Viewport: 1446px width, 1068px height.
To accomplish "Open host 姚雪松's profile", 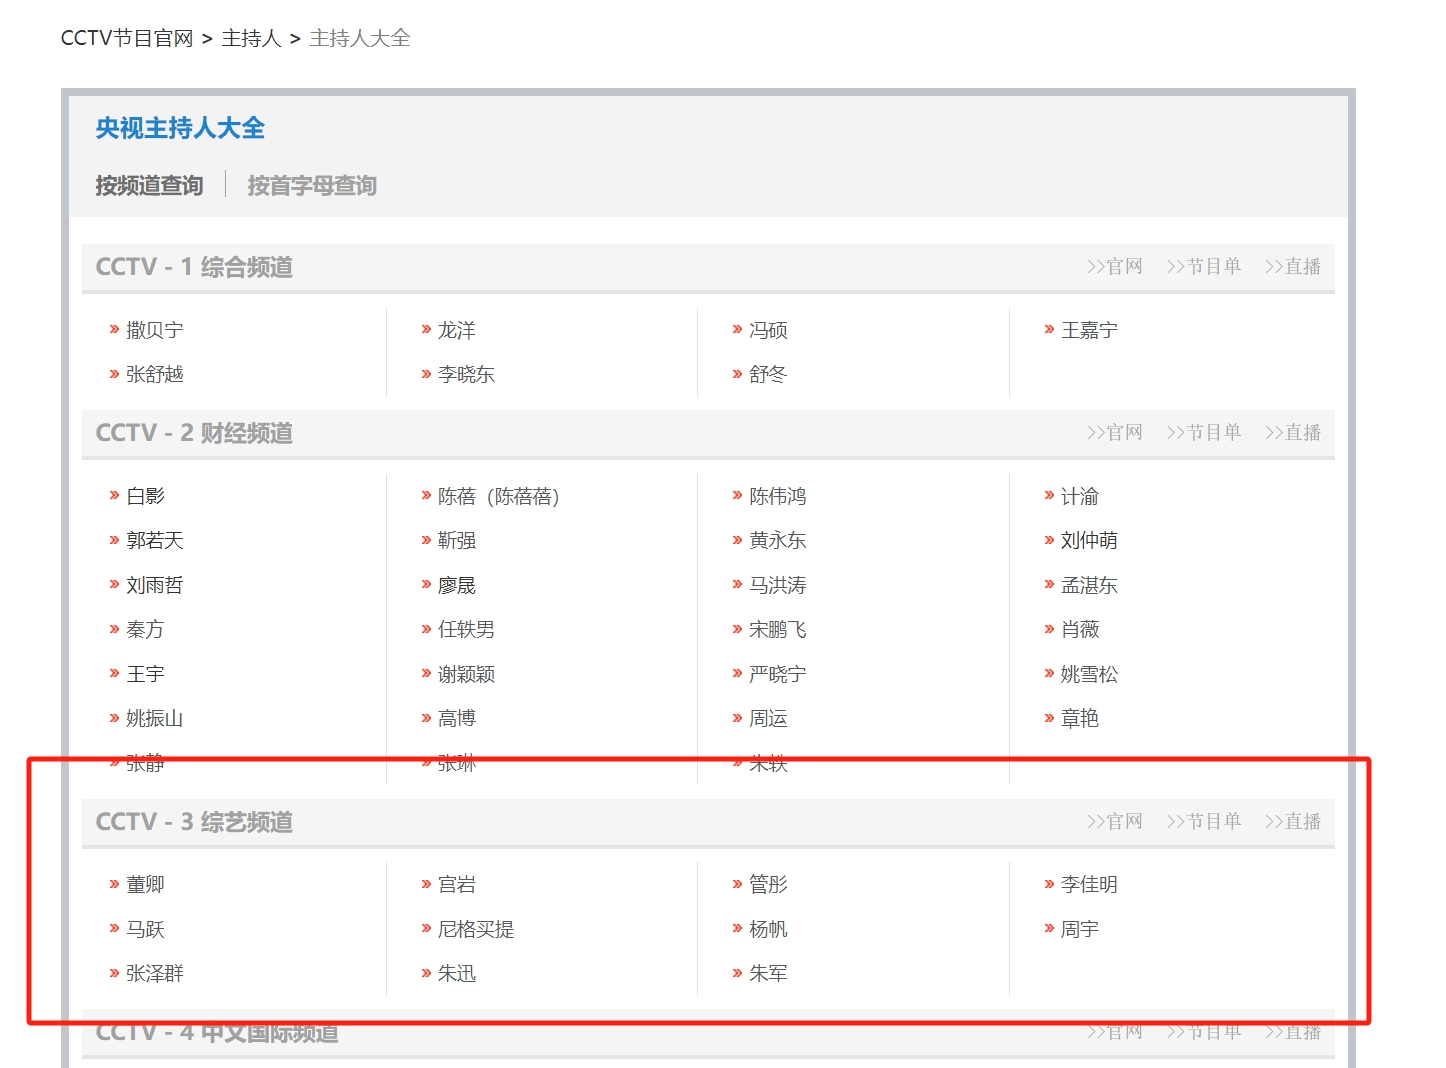I will tap(1089, 674).
